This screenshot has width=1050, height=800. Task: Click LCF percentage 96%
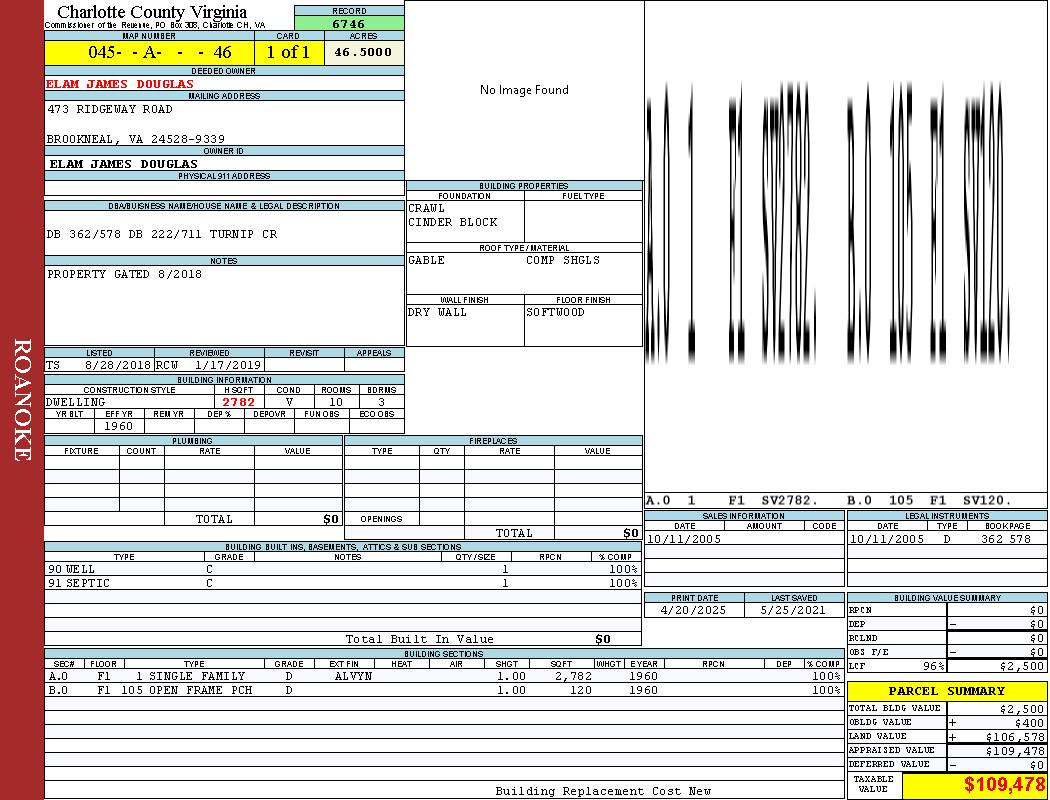tap(933, 667)
